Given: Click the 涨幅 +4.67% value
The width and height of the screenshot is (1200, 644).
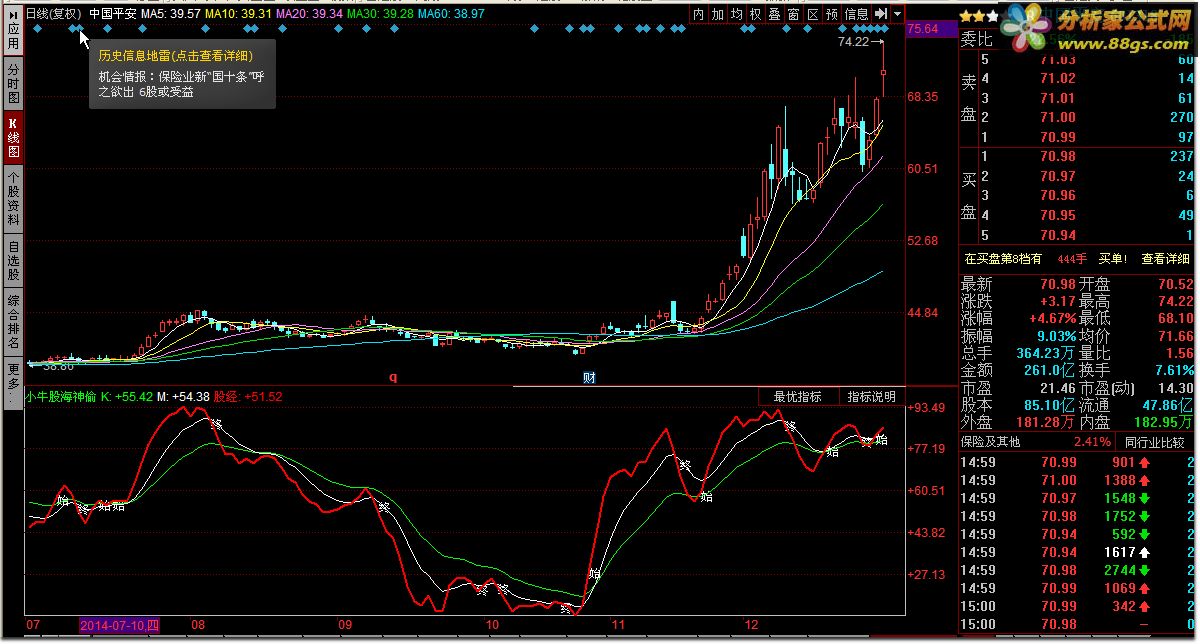Looking at the screenshot, I should click(x=1053, y=319).
